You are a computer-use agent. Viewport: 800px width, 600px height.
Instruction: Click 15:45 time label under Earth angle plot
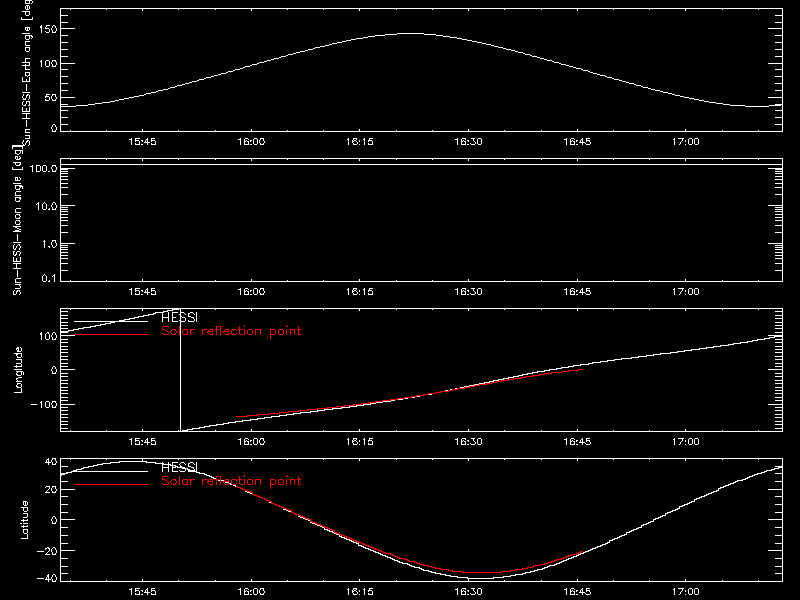point(142,142)
